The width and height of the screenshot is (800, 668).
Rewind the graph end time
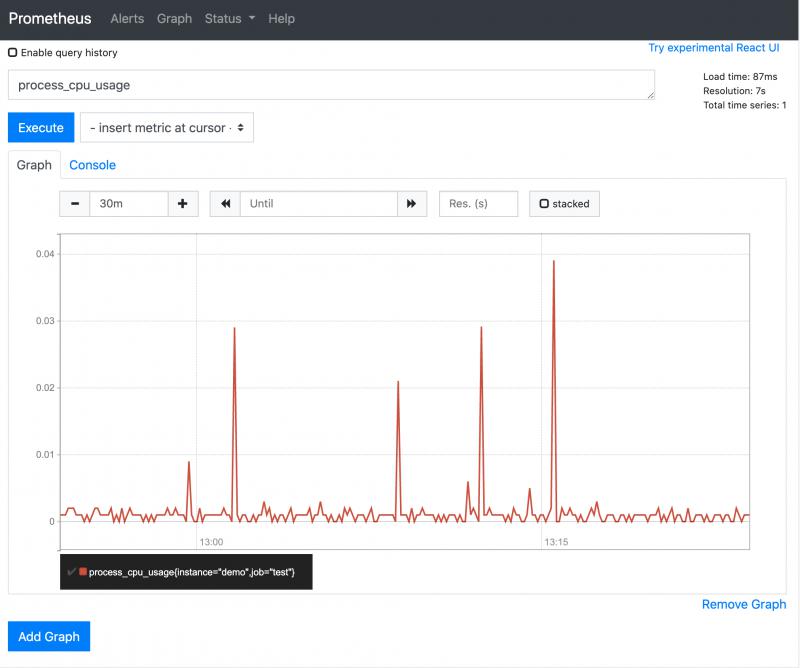click(x=225, y=204)
